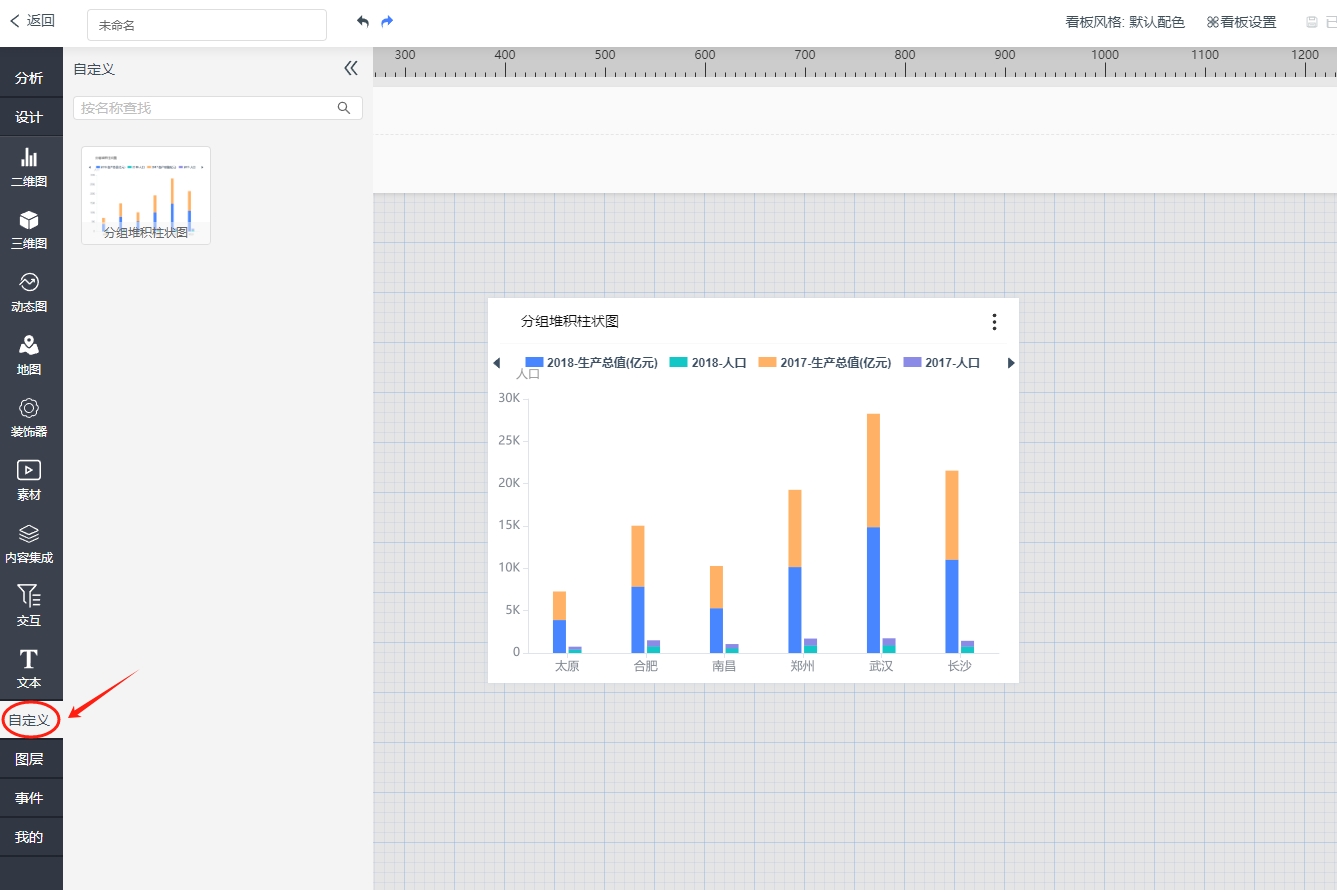Toggle the 2017-生产总值(亿元) legend series
The image size is (1337, 890).
(x=824, y=363)
